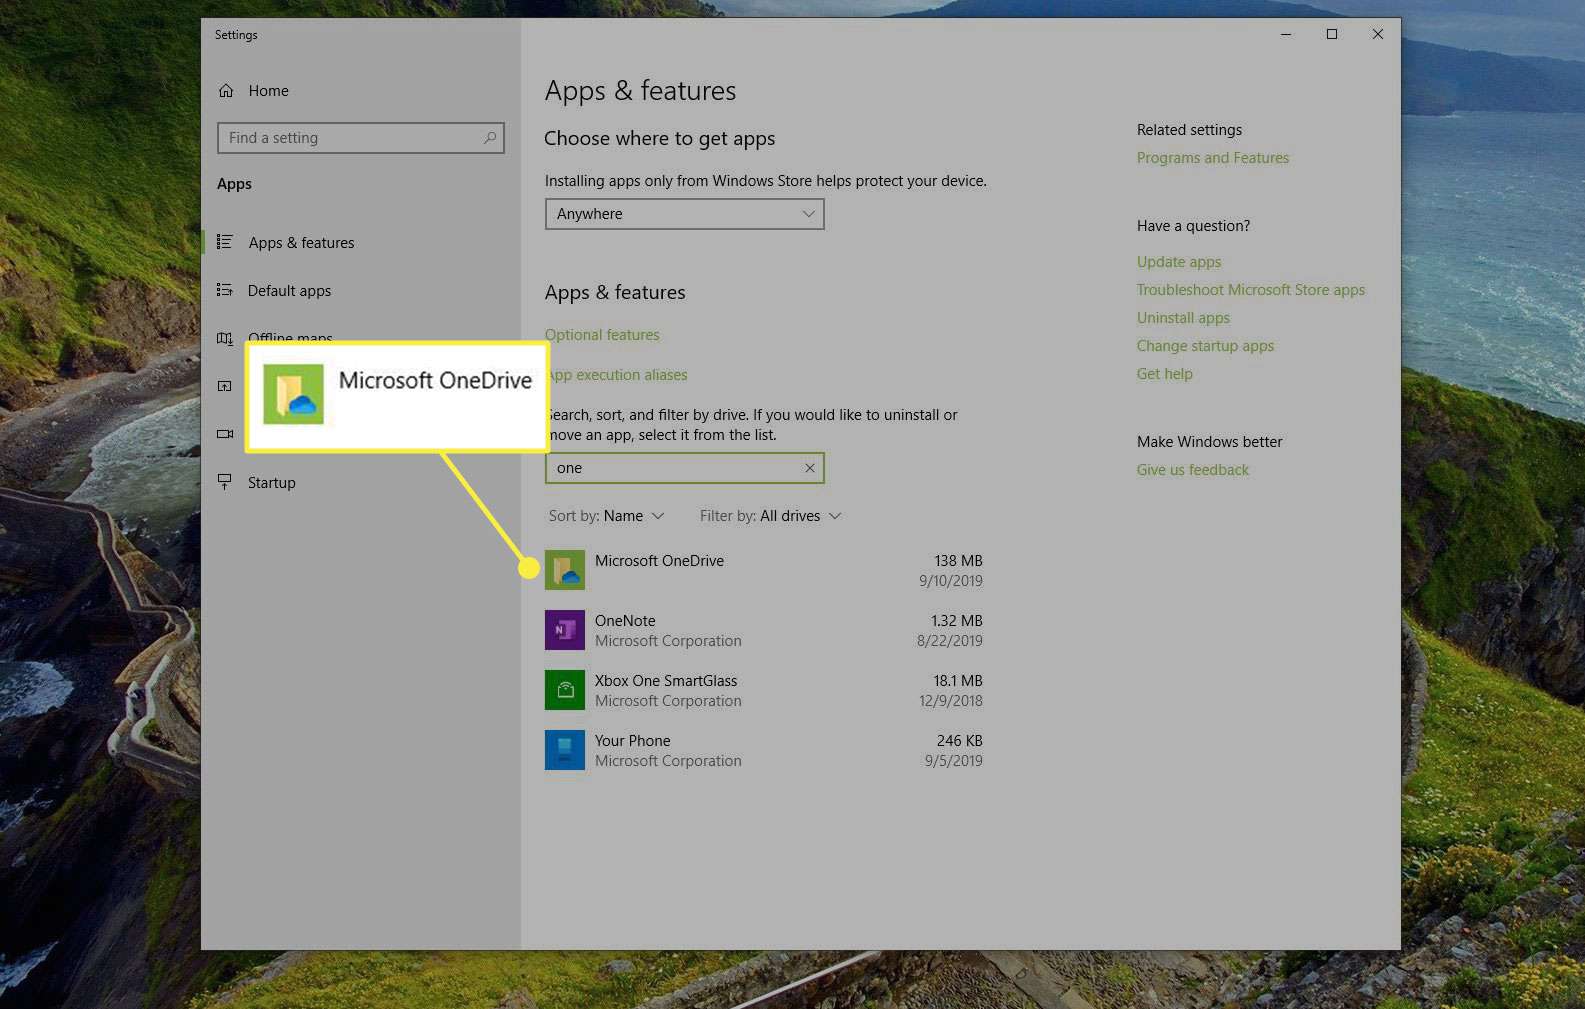The width and height of the screenshot is (1585, 1009).
Task: Click the Update apps help link
Action: 1179,262
